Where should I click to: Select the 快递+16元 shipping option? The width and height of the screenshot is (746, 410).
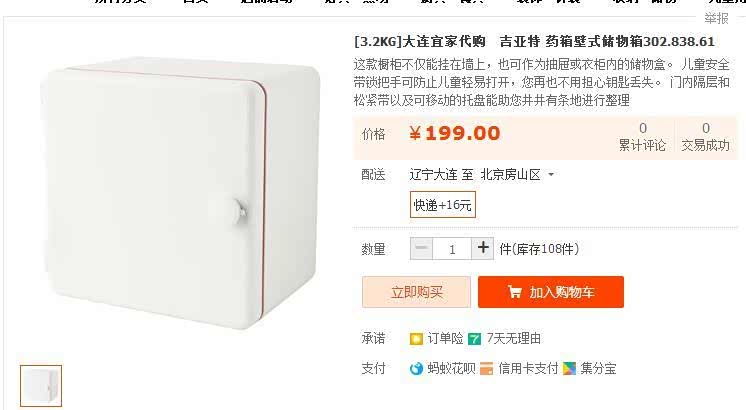coord(442,205)
